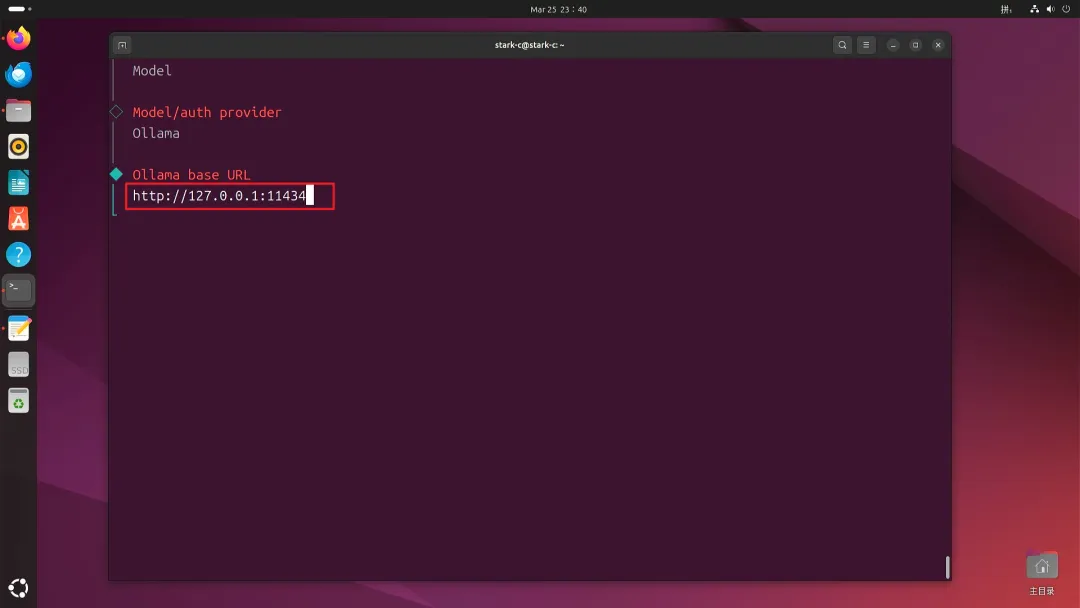This screenshot has height=608, width=1080.
Task: Show applications with the Ubuntu logo button
Action: click(x=19, y=588)
